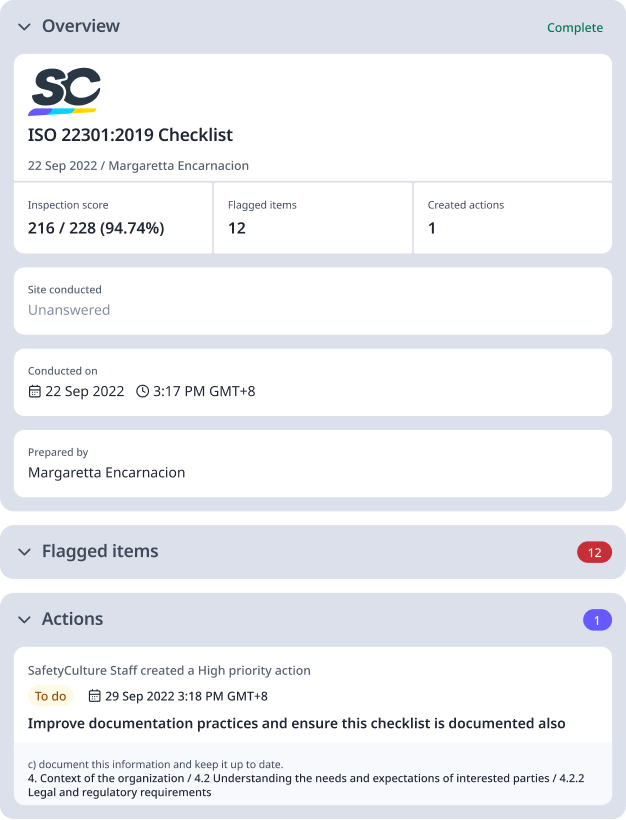
Task: Click the SC SafetyCulture logo
Action: pos(64,92)
